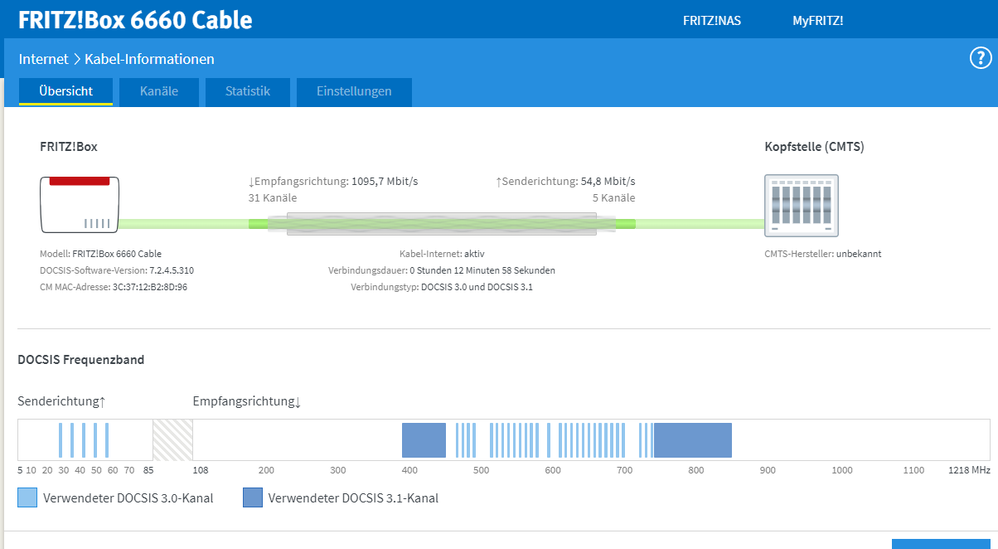
Task: Click the FRITZ!Box router device image
Action: pyautogui.click(x=80, y=205)
